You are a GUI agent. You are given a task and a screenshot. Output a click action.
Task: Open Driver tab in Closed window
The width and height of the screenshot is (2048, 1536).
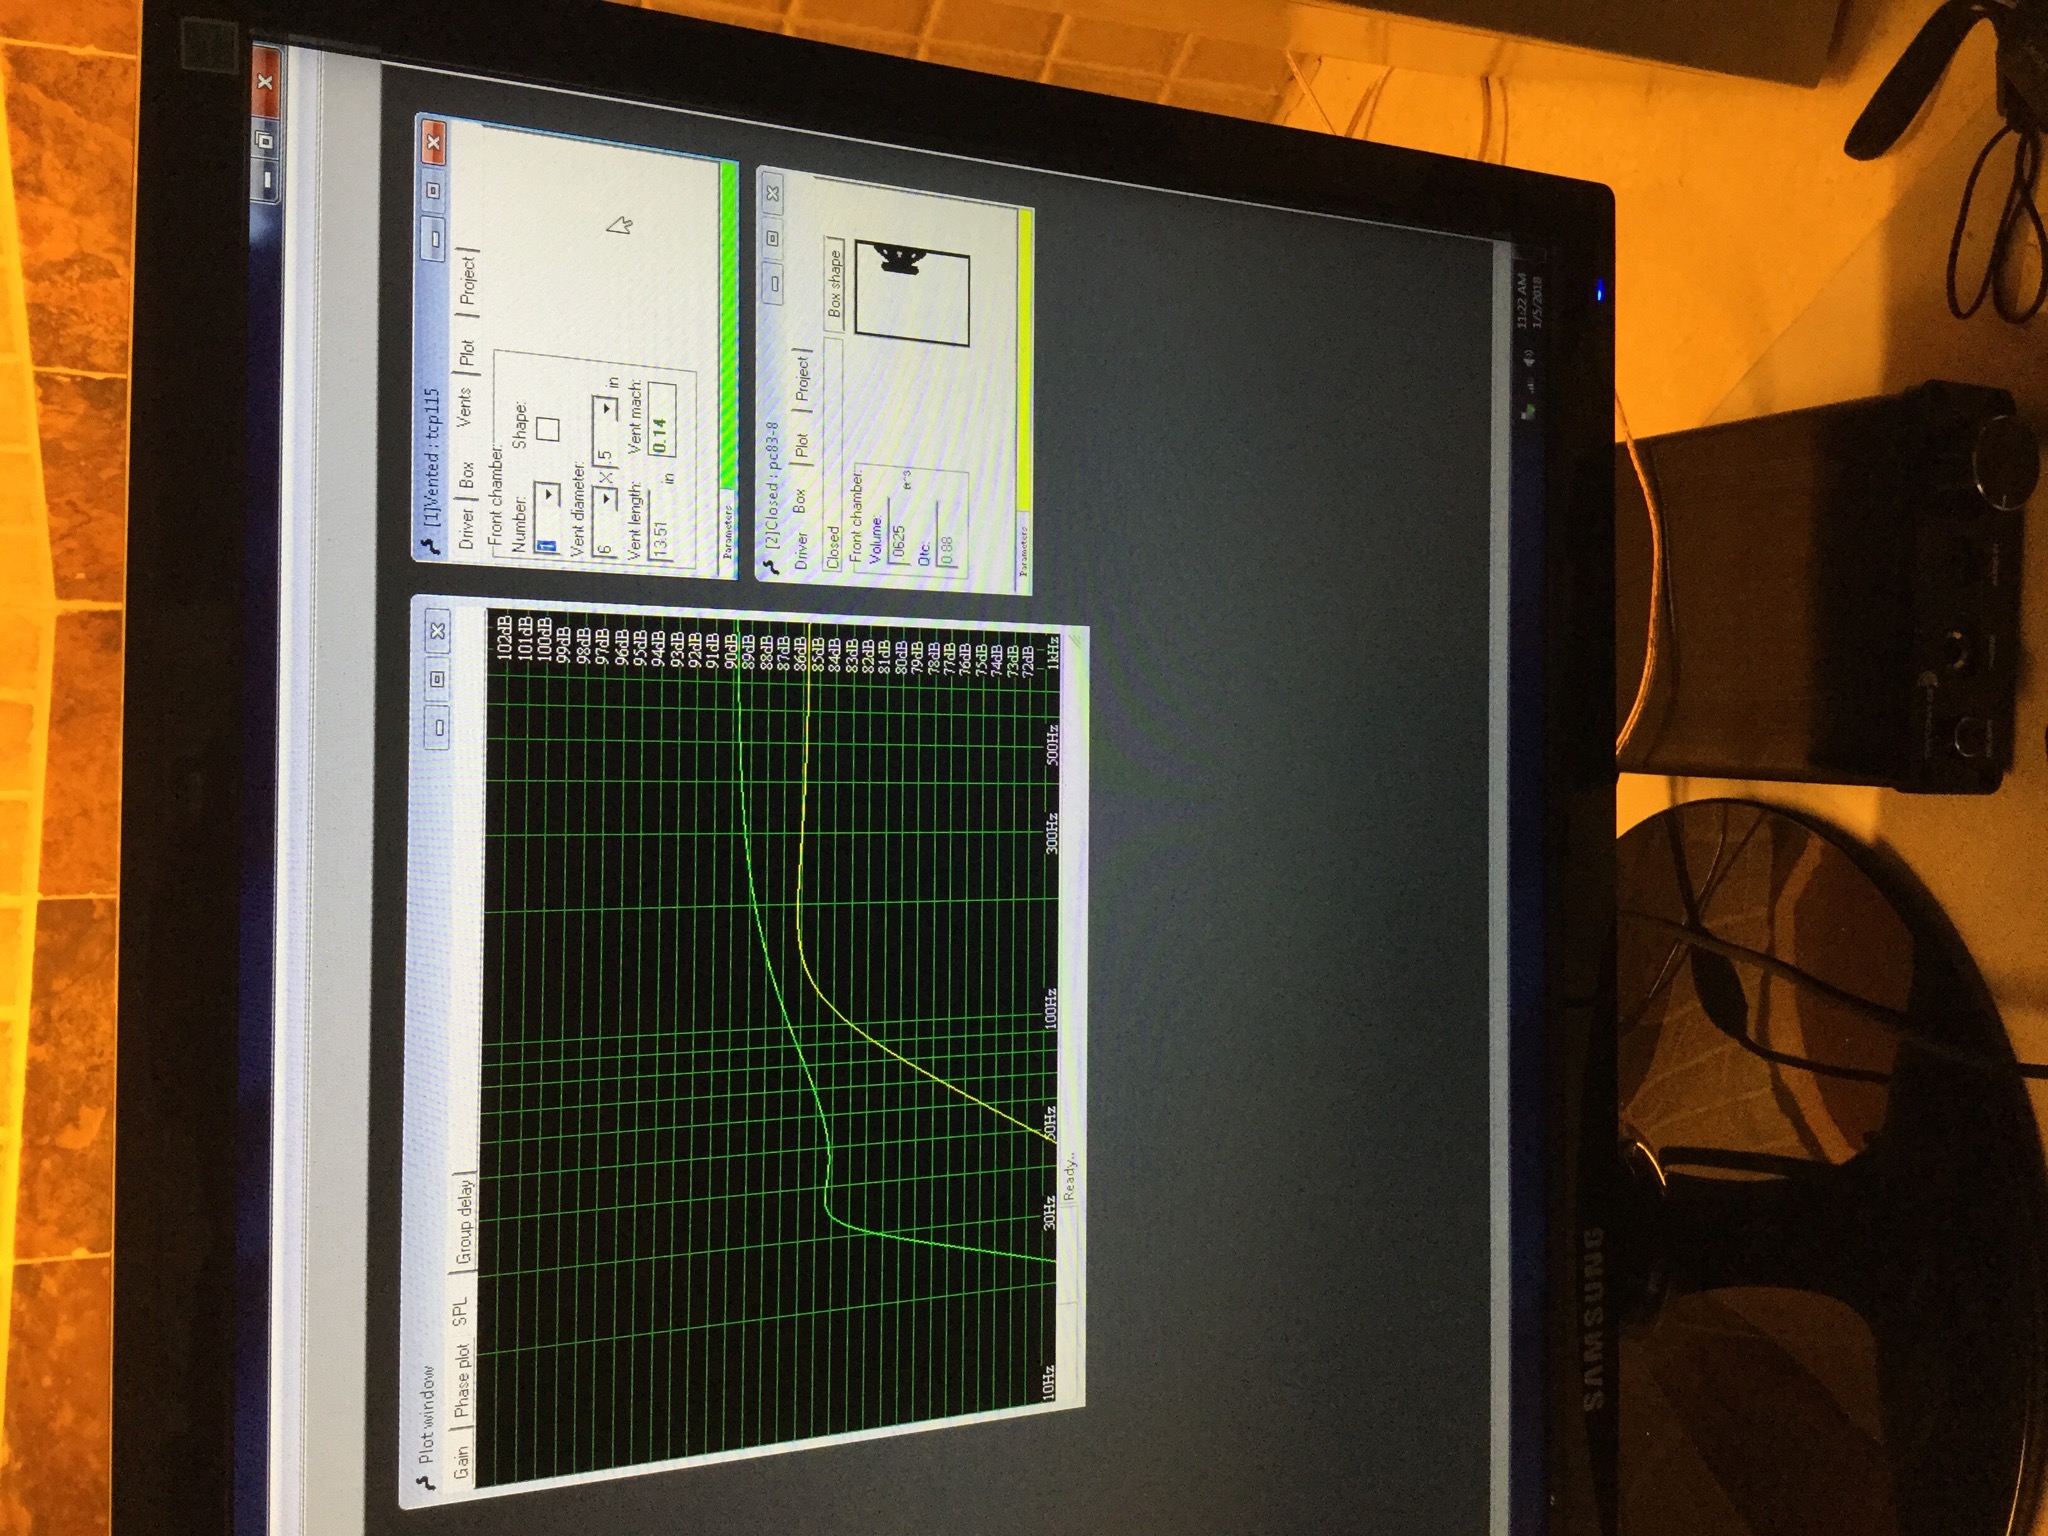pos(800,550)
